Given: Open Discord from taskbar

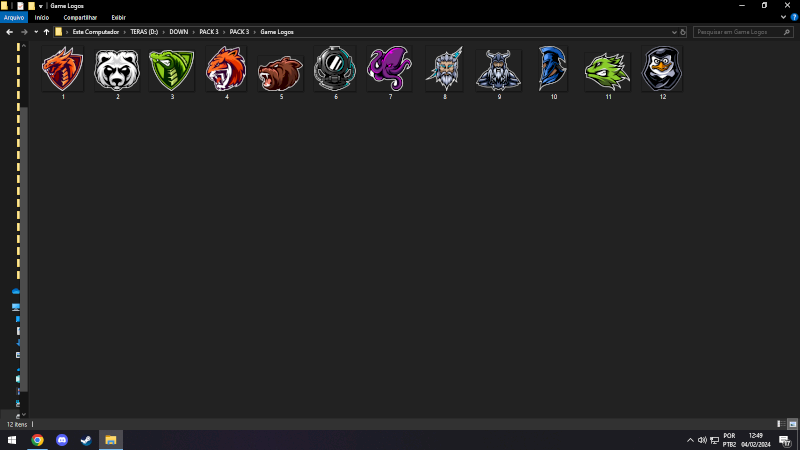Looking at the screenshot, I should [x=62, y=440].
